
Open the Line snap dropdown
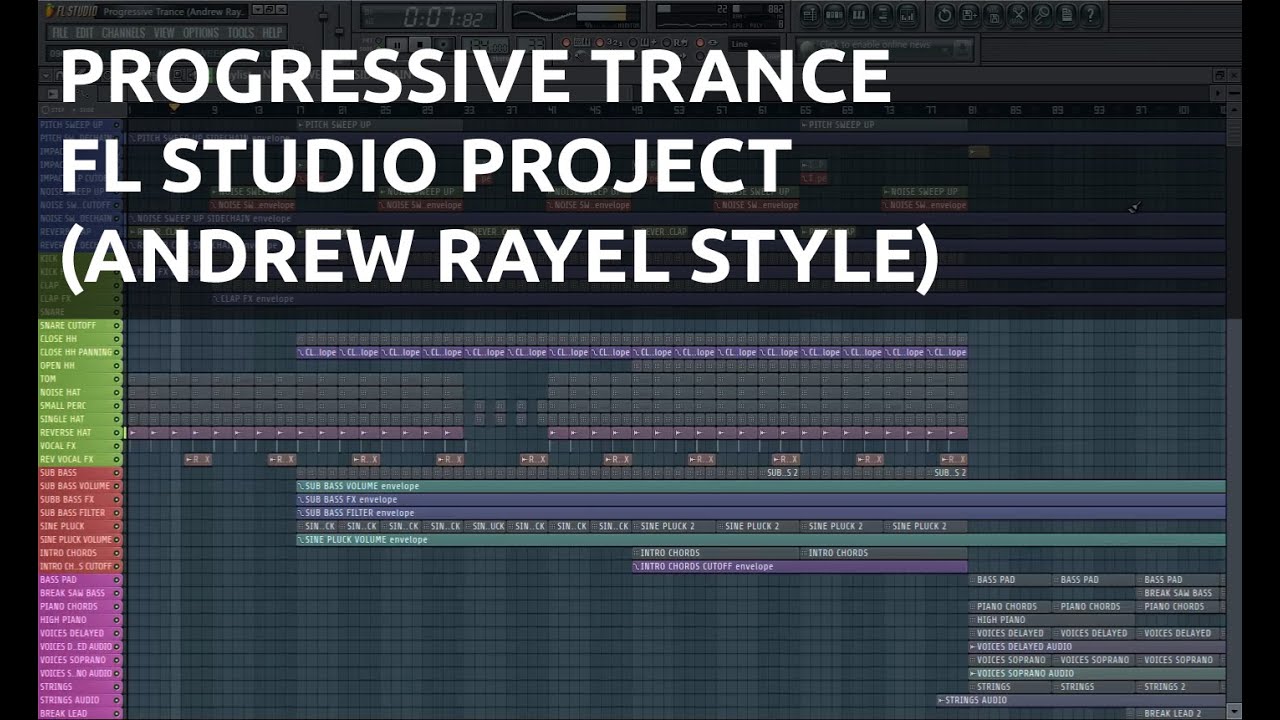point(753,44)
